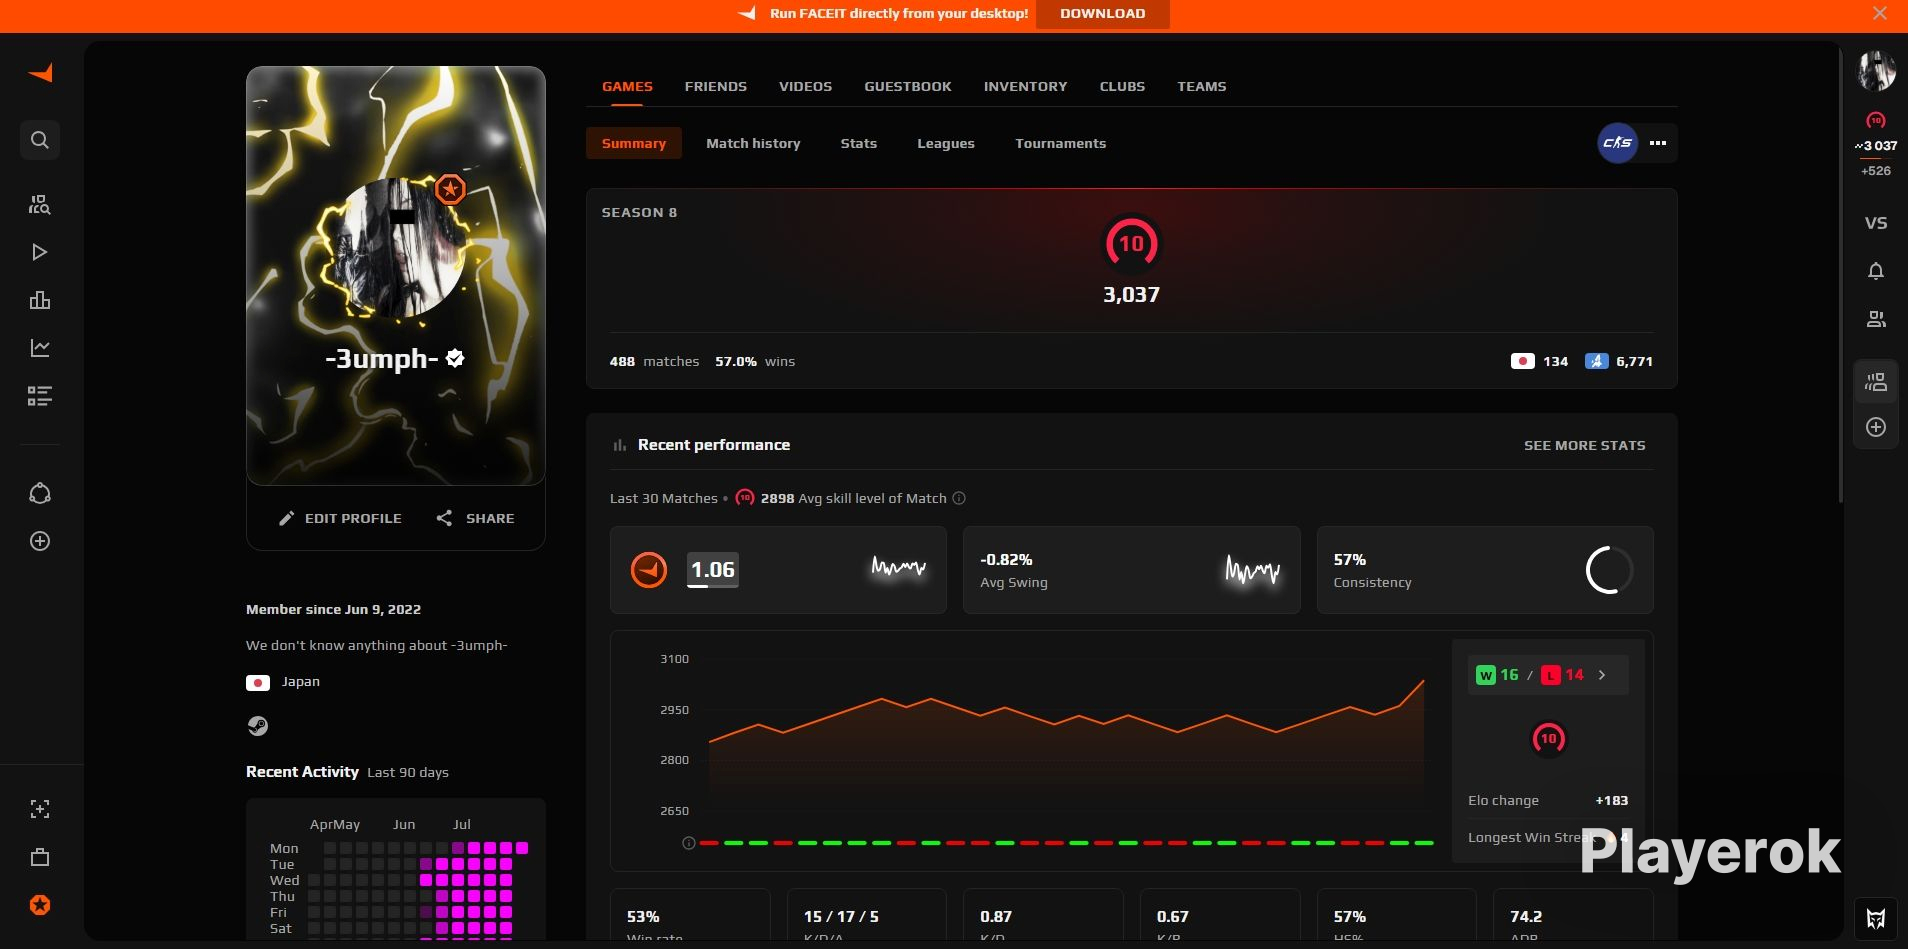
Task: Open SEE MORE STATS link
Action: (1584, 445)
